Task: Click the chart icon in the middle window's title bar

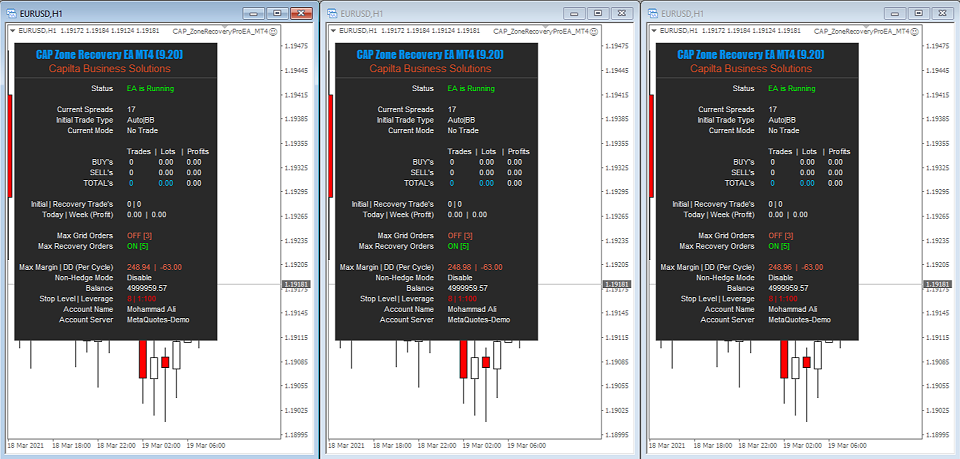Action: point(332,14)
